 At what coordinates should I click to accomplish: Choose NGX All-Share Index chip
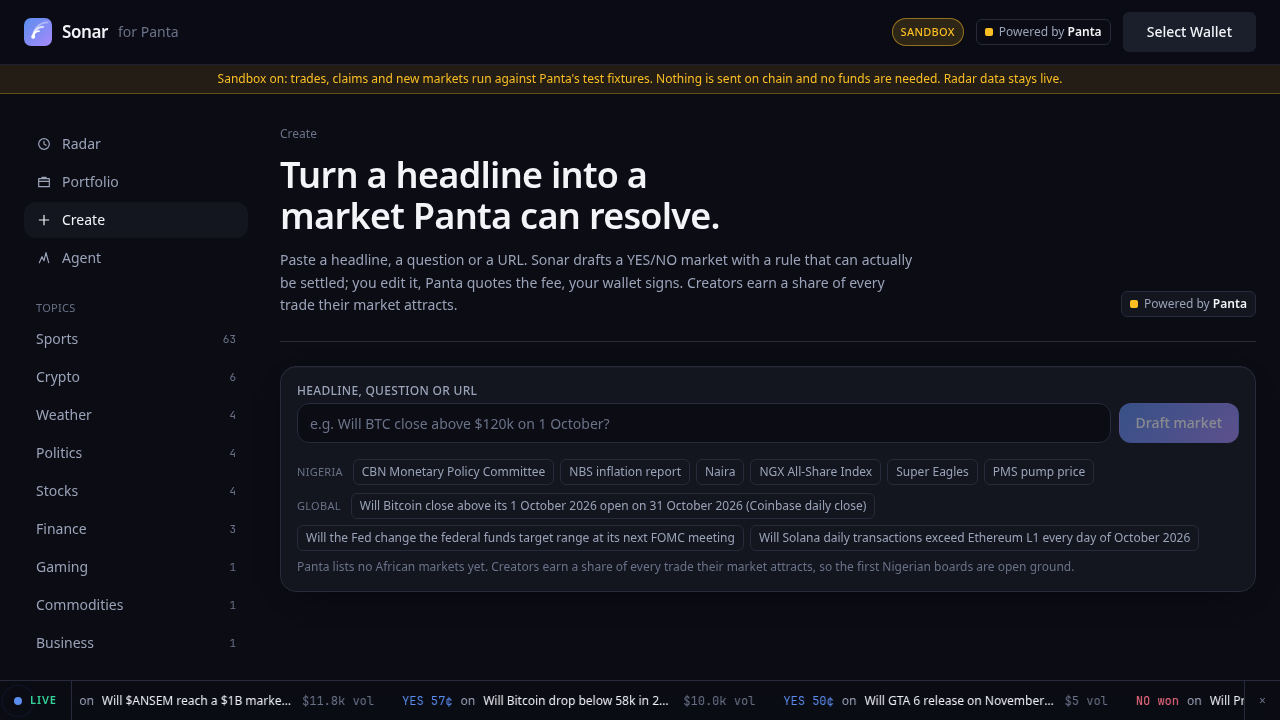(x=815, y=472)
